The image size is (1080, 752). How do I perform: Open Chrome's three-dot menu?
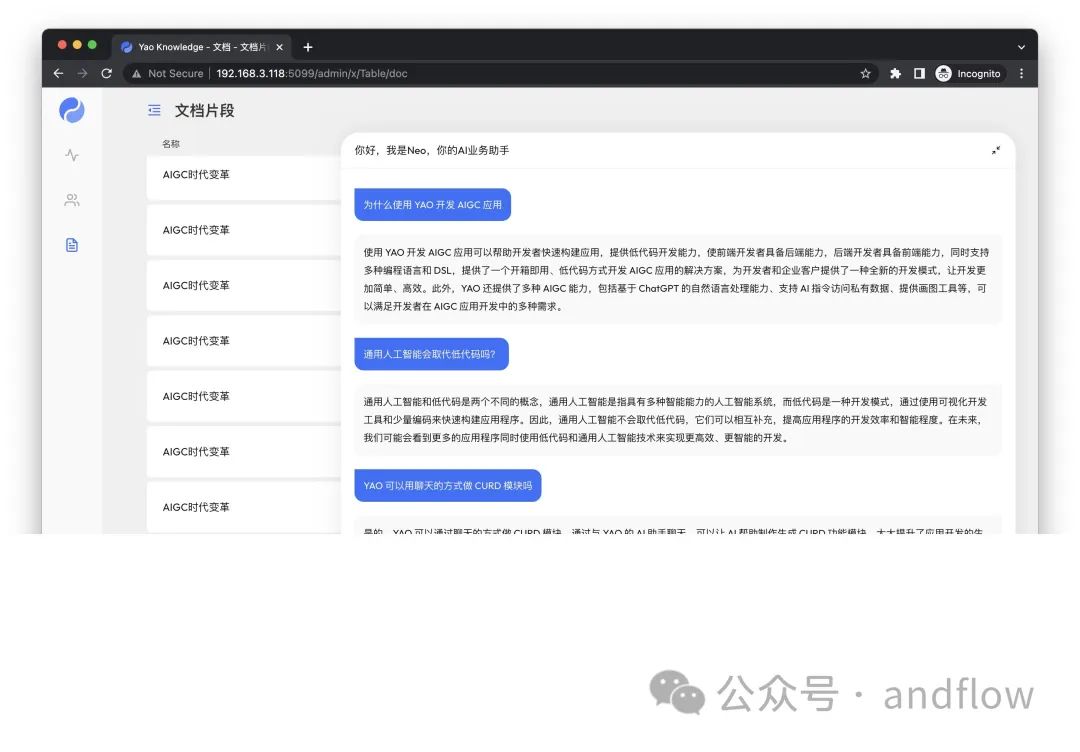pos(1020,73)
